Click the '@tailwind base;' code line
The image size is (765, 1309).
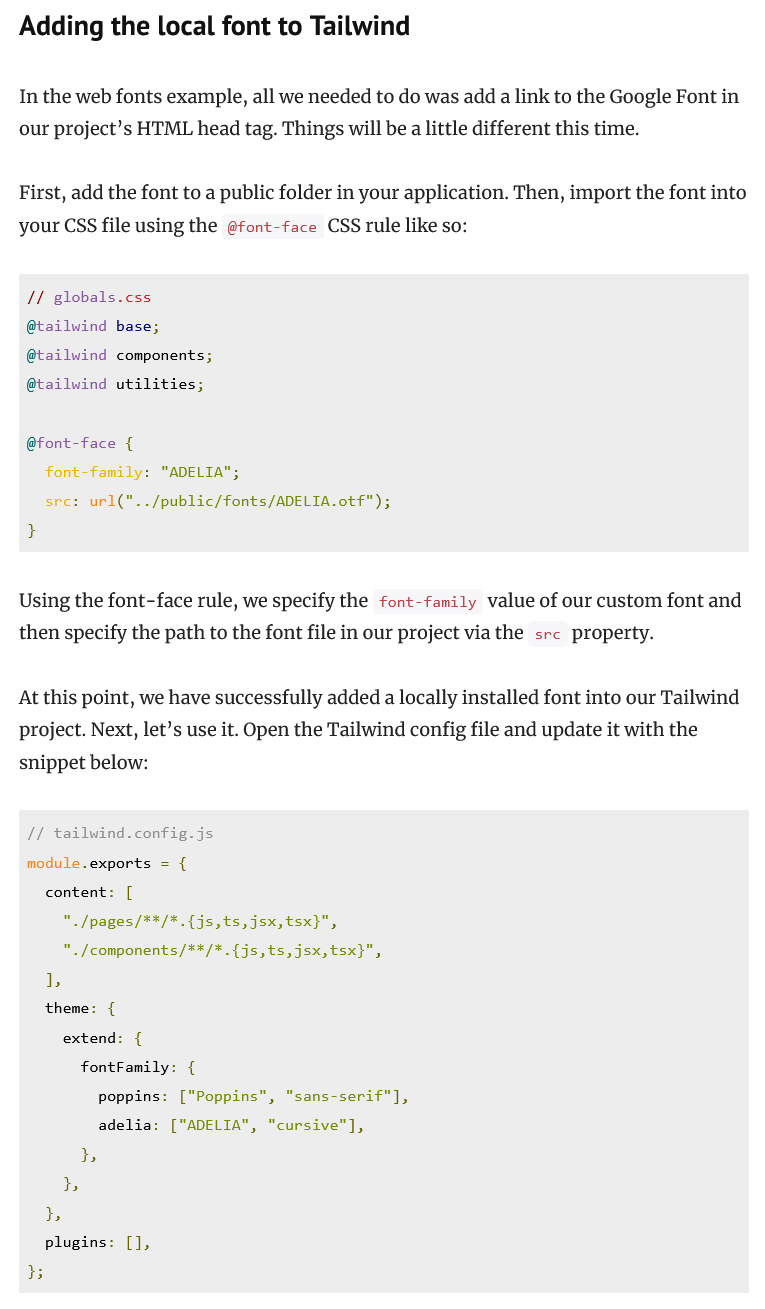coord(93,326)
